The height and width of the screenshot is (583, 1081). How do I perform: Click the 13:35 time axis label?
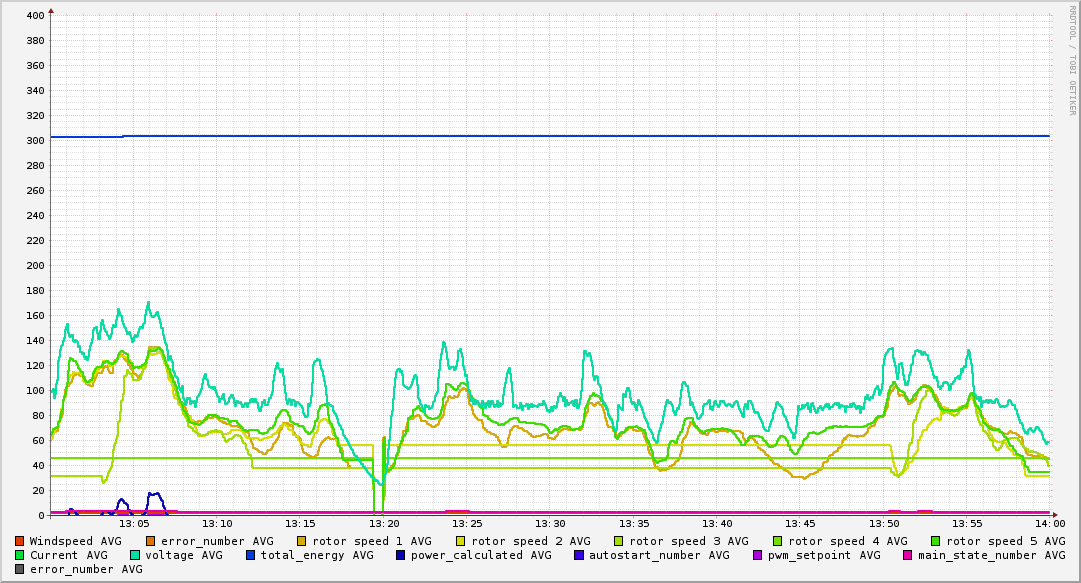(x=634, y=524)
